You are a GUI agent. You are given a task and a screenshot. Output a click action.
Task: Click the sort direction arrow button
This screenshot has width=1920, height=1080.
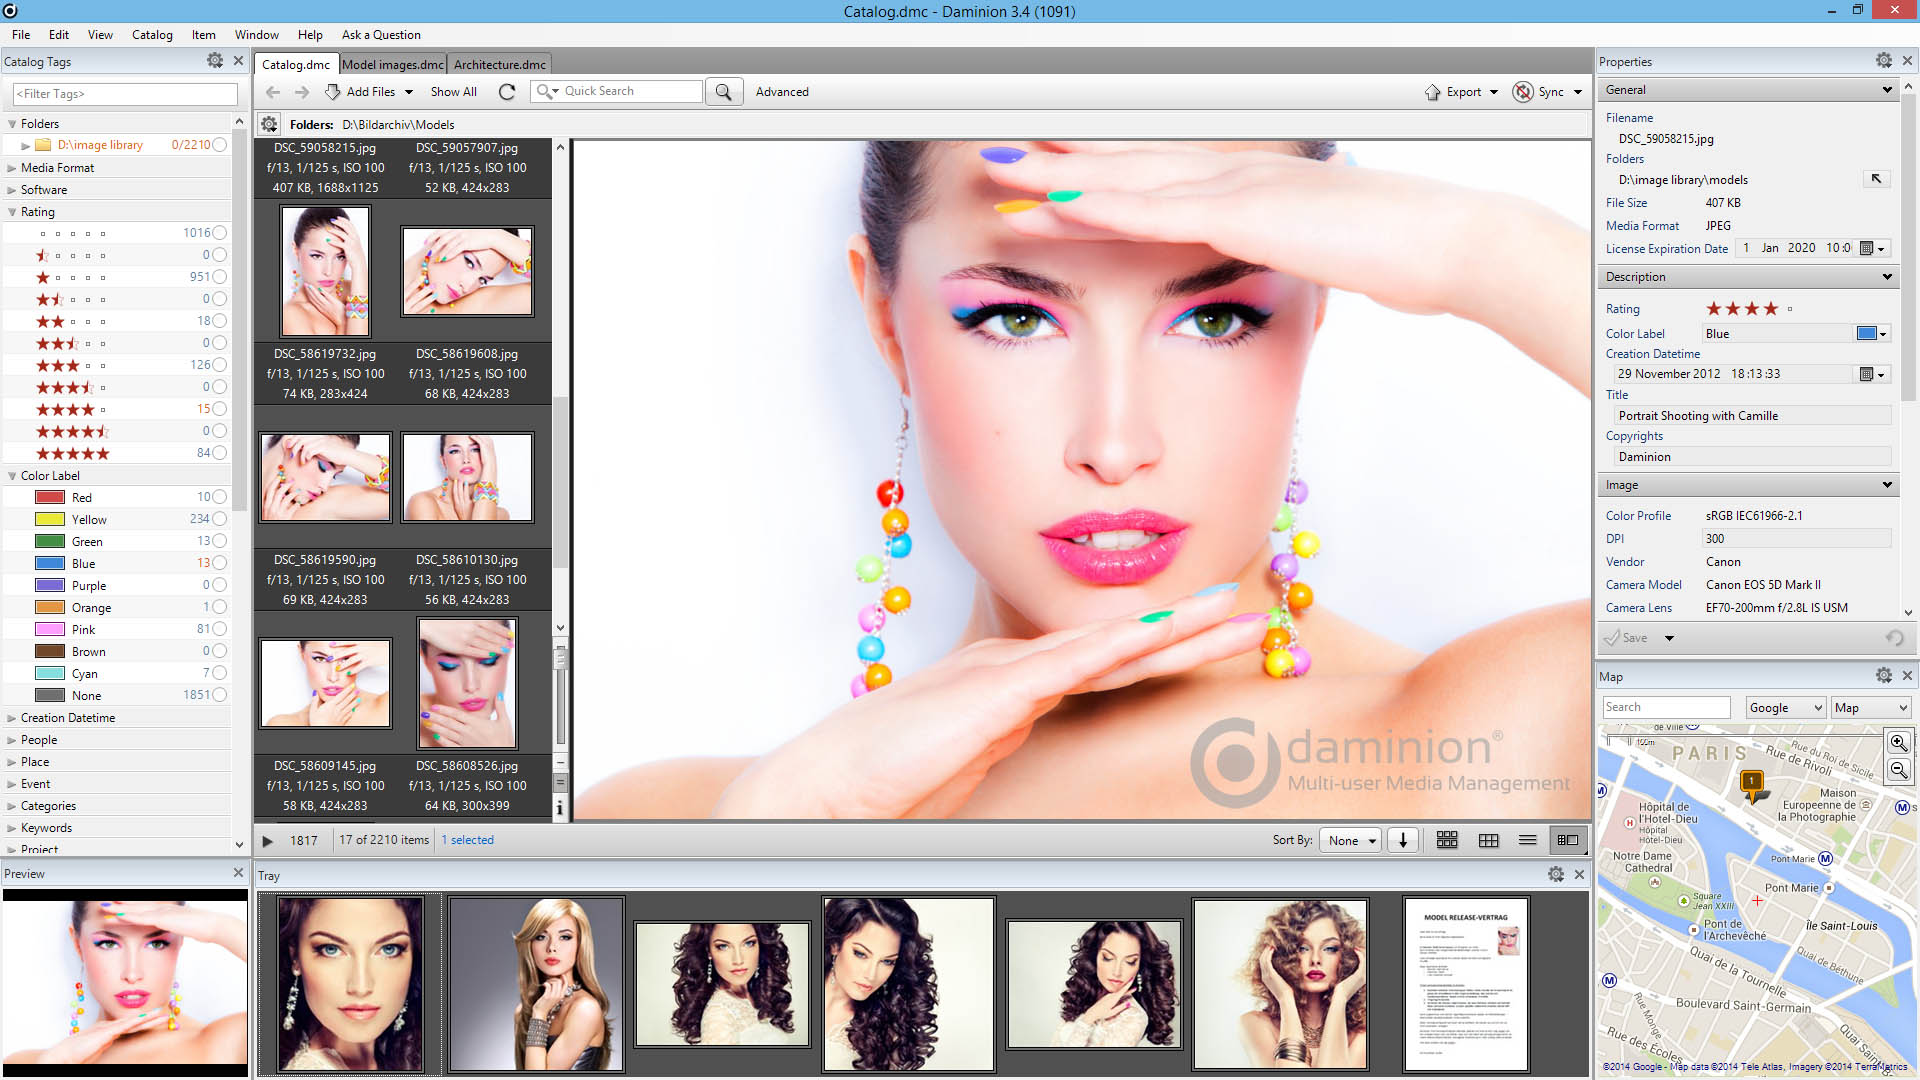1403,840
